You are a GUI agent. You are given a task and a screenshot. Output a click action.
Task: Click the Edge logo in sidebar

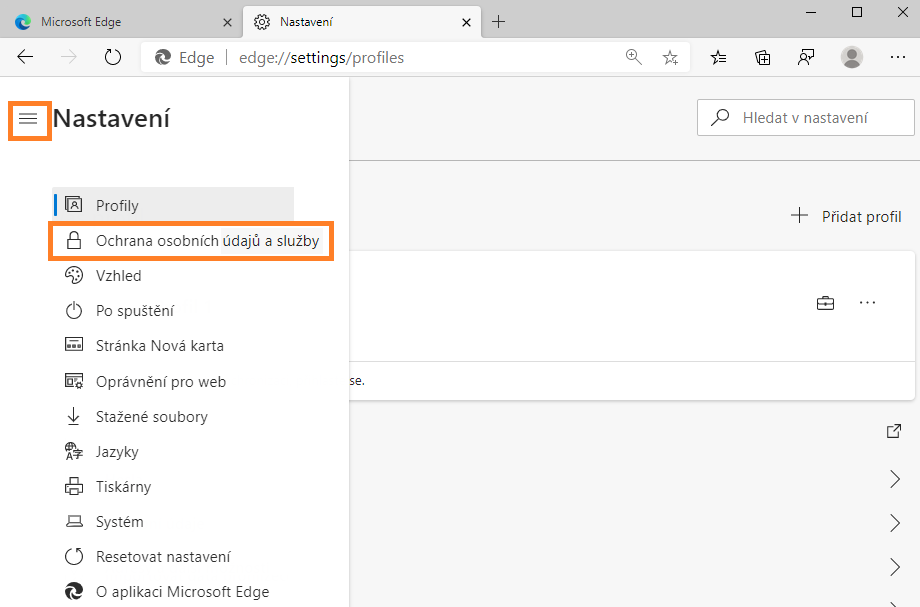(73, 591)
